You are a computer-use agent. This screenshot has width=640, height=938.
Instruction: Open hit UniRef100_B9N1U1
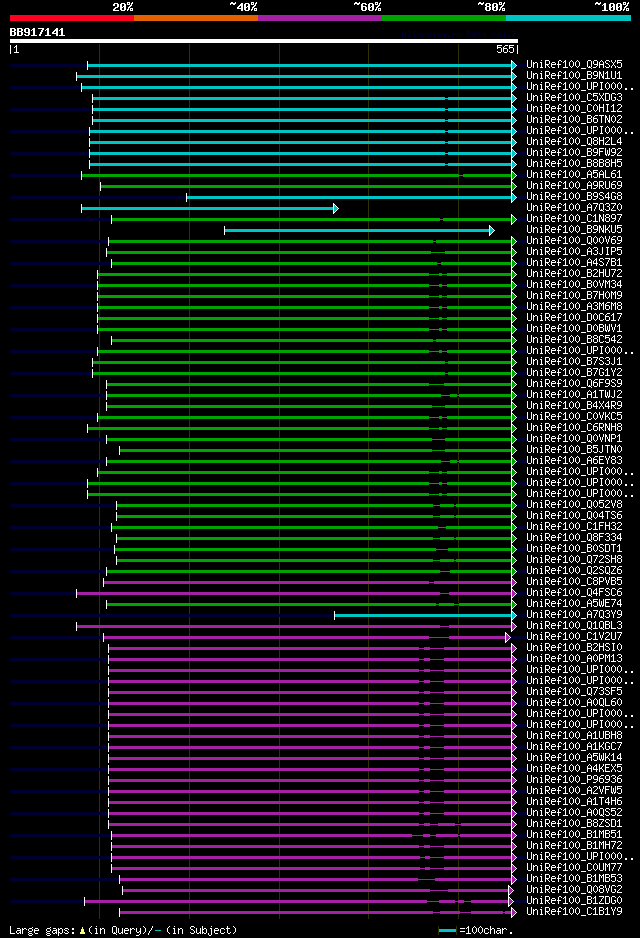[x=574, y=75]
